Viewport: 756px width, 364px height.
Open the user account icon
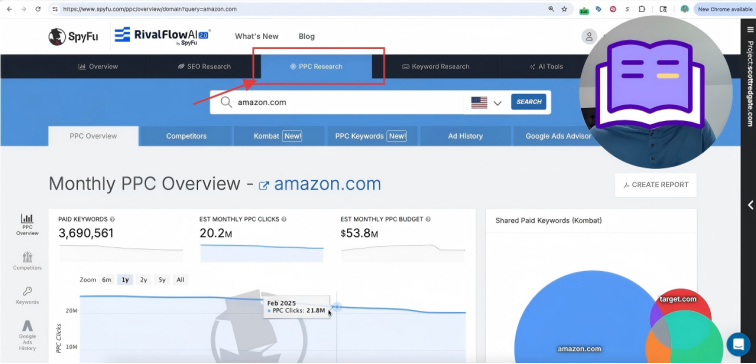[589, 36]
